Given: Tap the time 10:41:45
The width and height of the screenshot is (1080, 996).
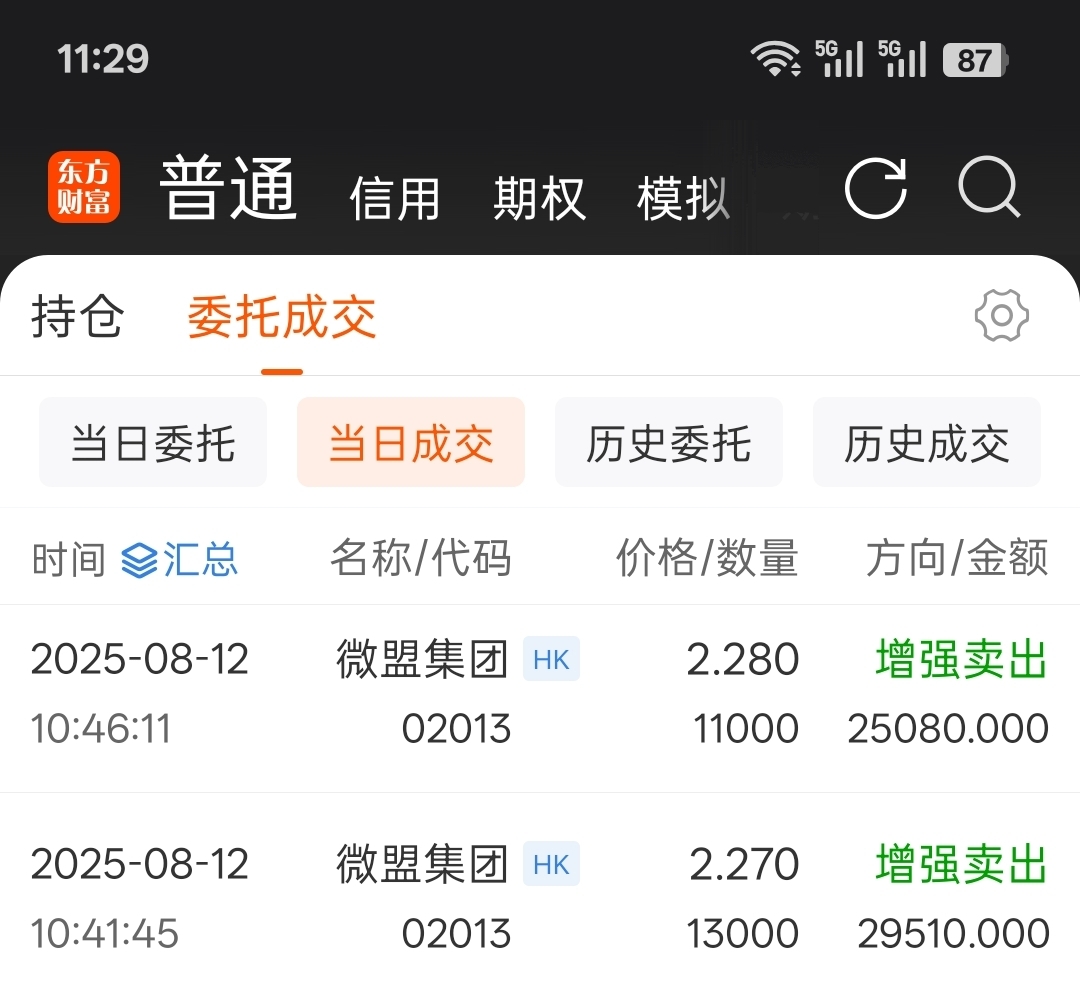Looking at the screenshot, I should [x=105, y=933].
